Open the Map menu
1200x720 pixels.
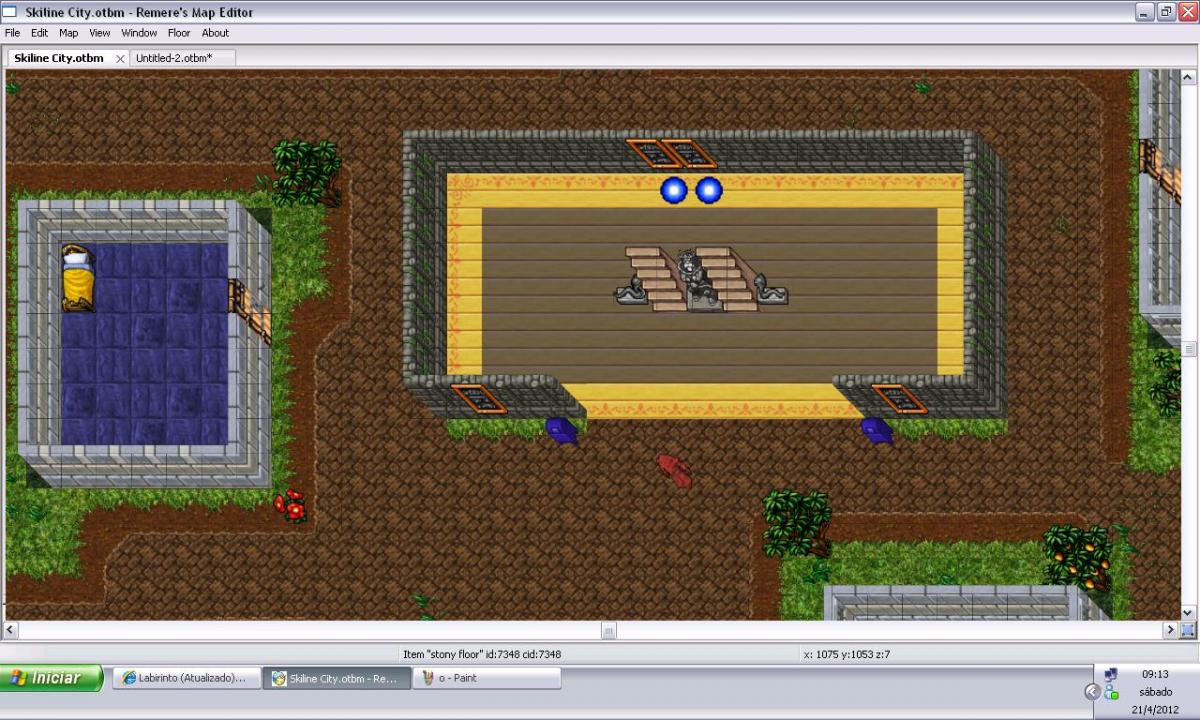pyautogui.click(x=68, y=33)
